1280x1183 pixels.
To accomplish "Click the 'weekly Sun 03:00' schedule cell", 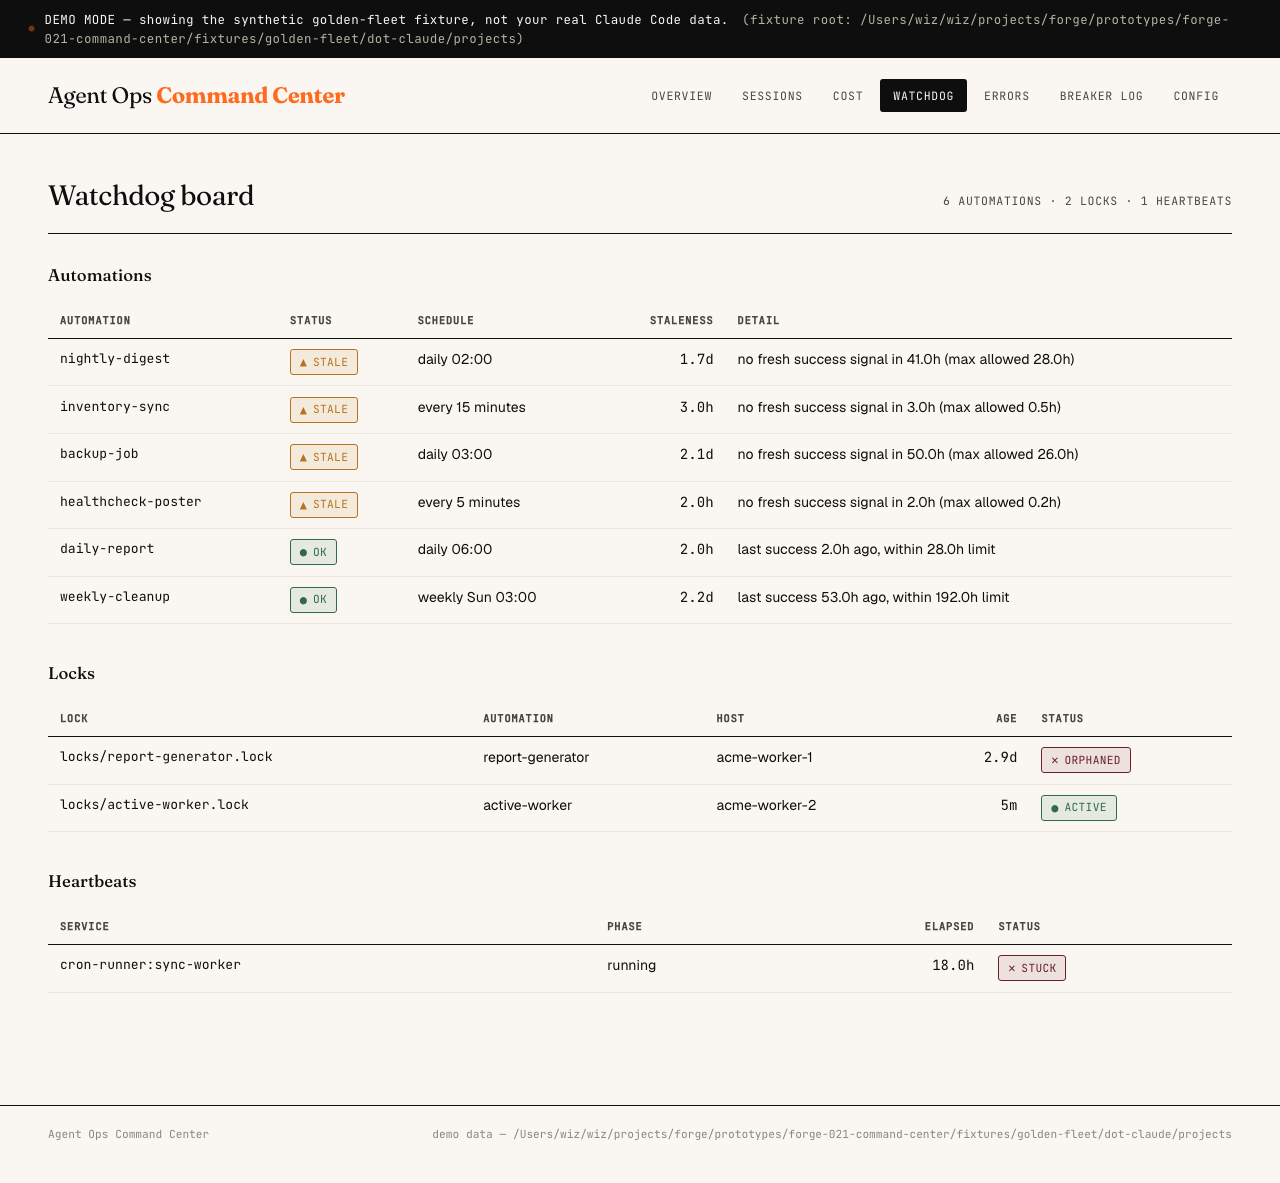I will pyautogui.click(x=477, y=597).
